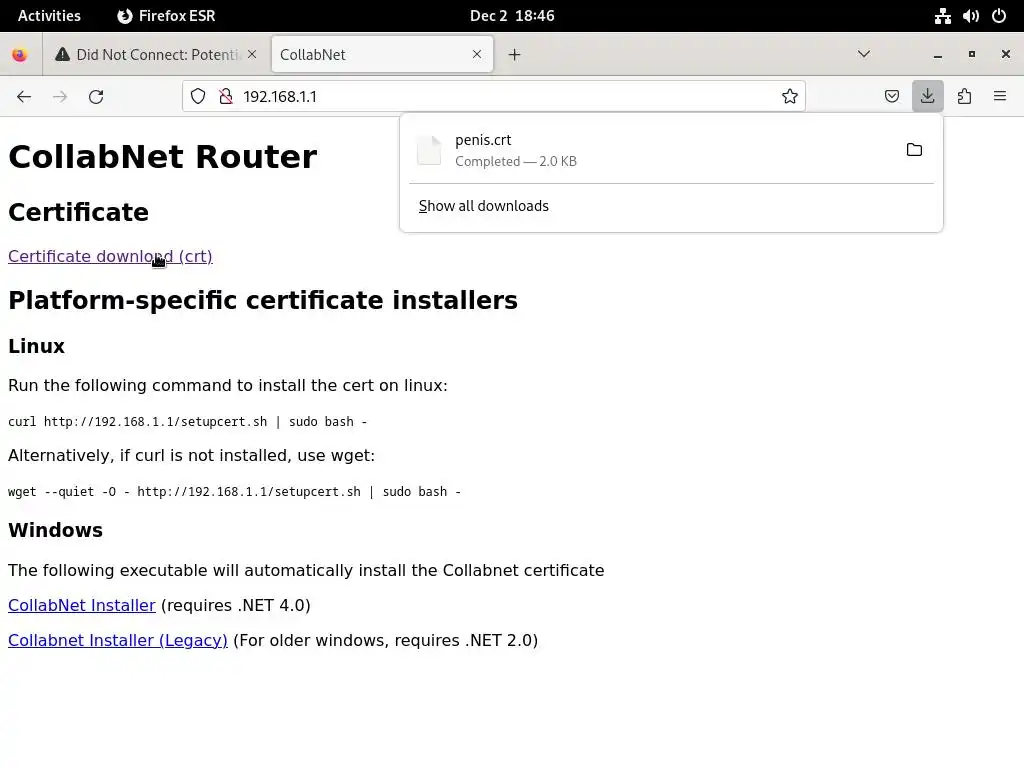Close the Did Not Connect tab

pyautogui.click(x=252, y=54)
